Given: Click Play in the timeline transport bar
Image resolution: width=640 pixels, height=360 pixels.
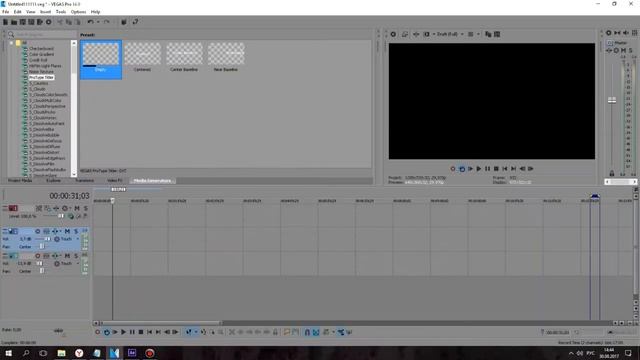Looking at the screenshot, I should [123, 332].
